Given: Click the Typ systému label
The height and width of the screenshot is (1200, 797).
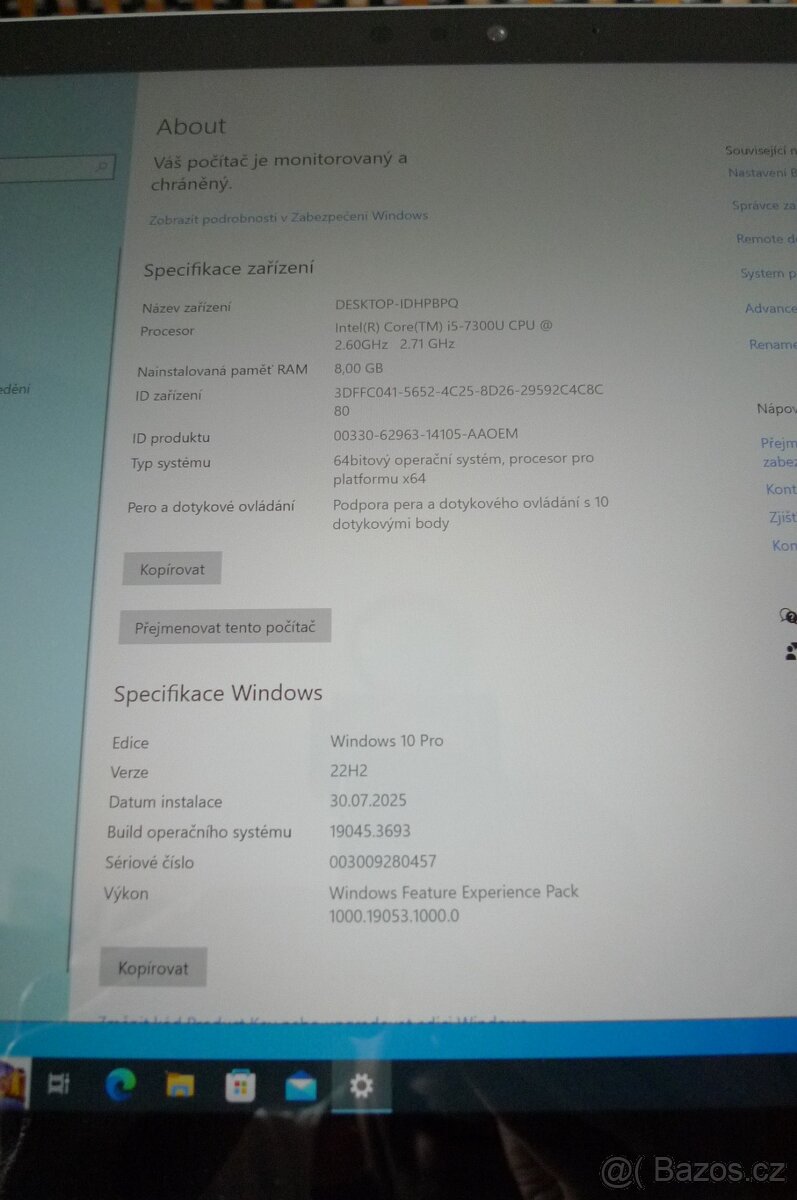Looking at the screenshot, I should pos(170,464).
